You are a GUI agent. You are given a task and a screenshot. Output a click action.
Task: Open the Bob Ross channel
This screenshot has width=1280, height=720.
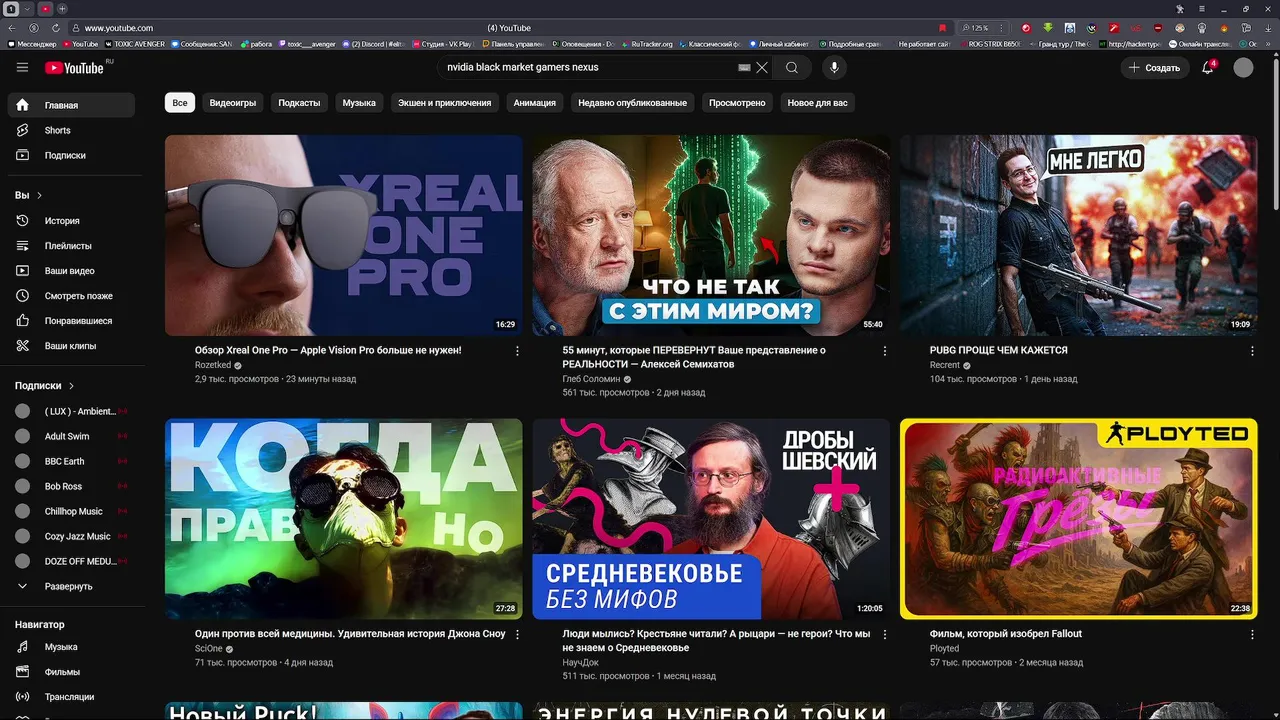click(71, 486)
